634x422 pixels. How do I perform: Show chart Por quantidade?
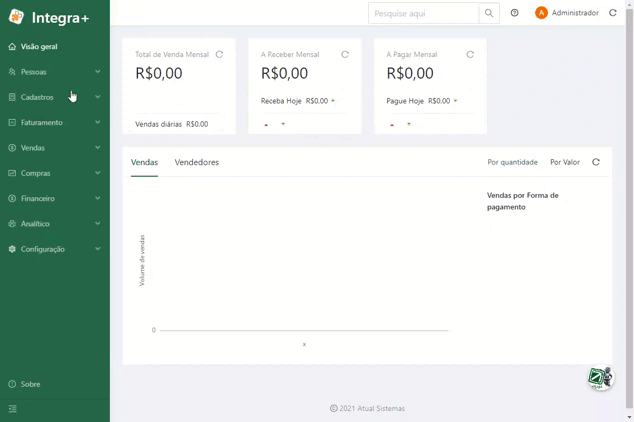click(x=512, y=162)
